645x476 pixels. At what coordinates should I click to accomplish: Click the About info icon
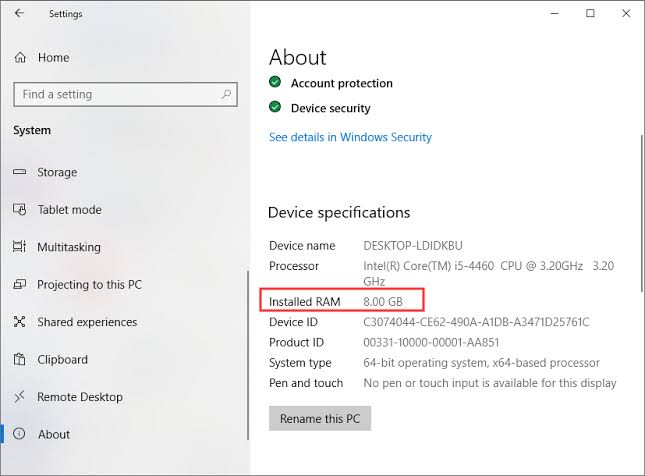point(19,434)
